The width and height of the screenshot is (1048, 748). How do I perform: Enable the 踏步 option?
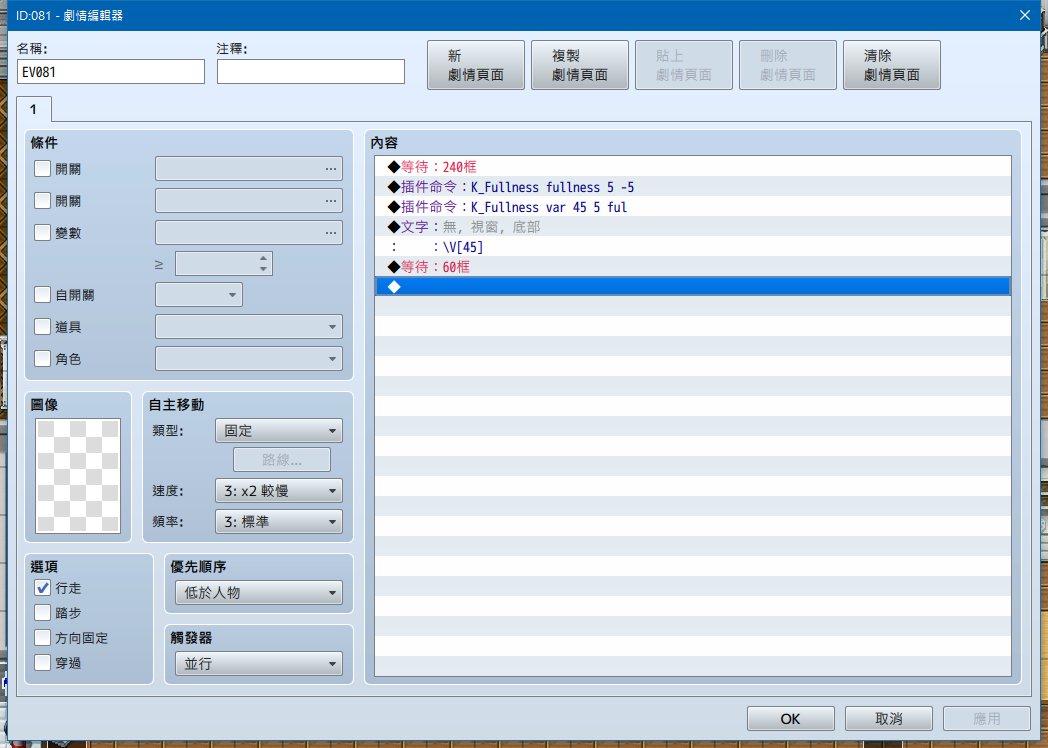[x=42, y=613]
